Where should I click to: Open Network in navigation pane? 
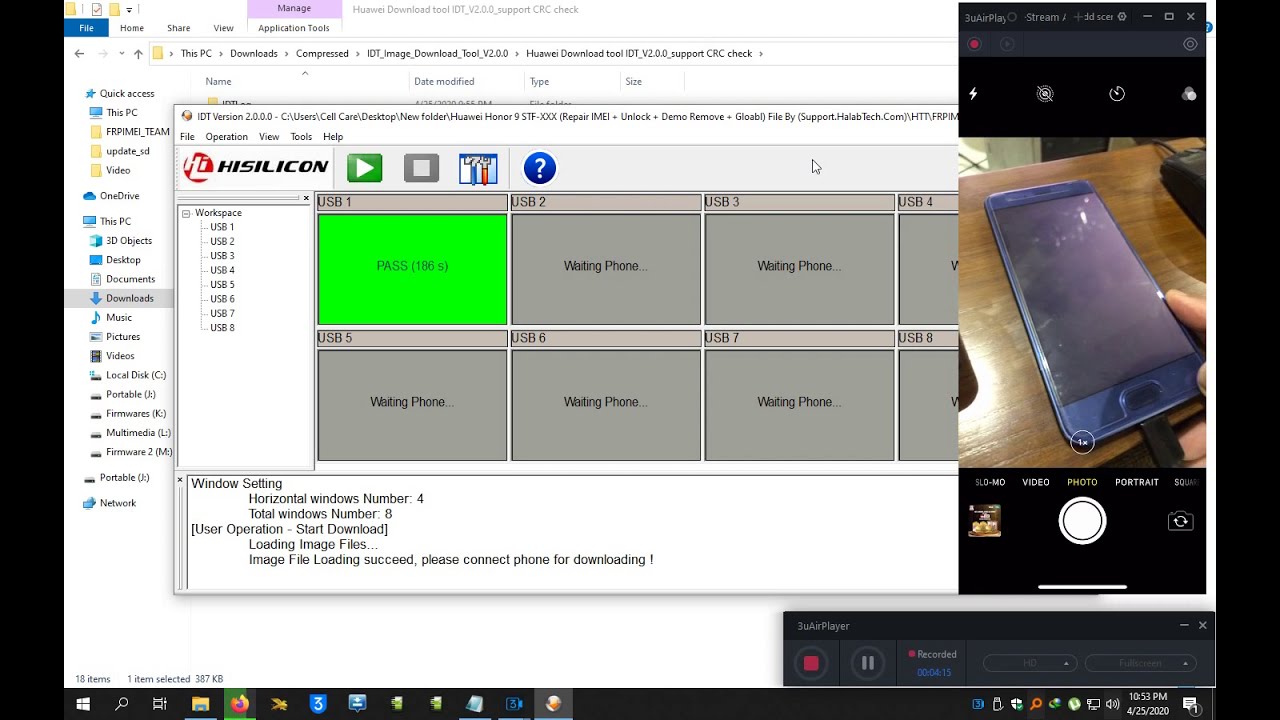pyautogui.click(x=117, y=503)
